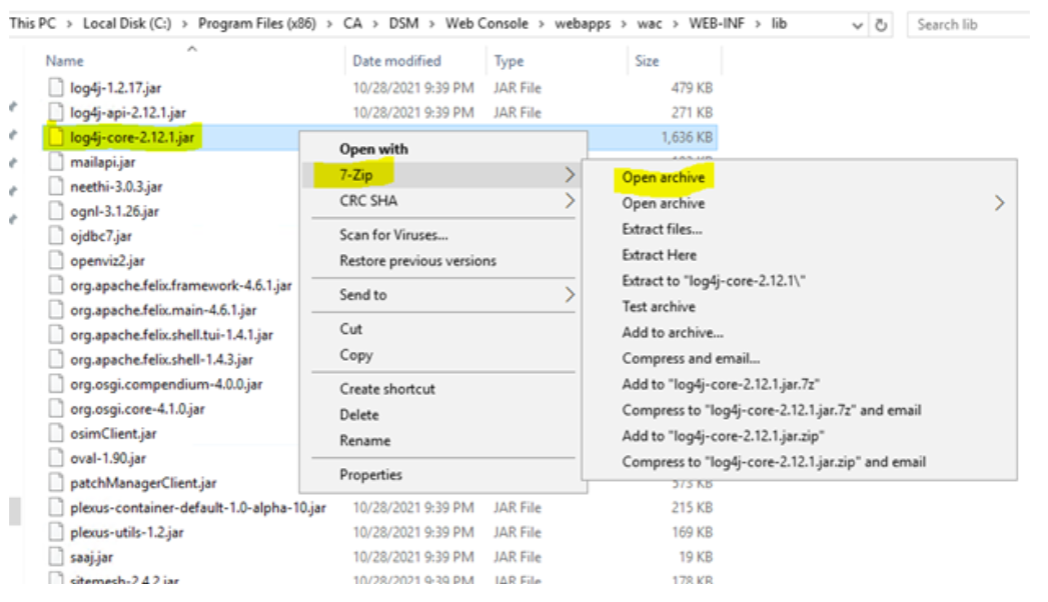
Task: Click the org.apache.felix.shell-1.4.3.jar file icon
Action: (x=56, y=359)
